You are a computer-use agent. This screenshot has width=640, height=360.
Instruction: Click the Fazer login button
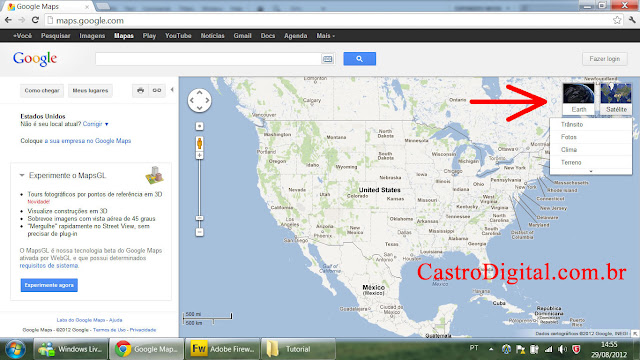604,59
